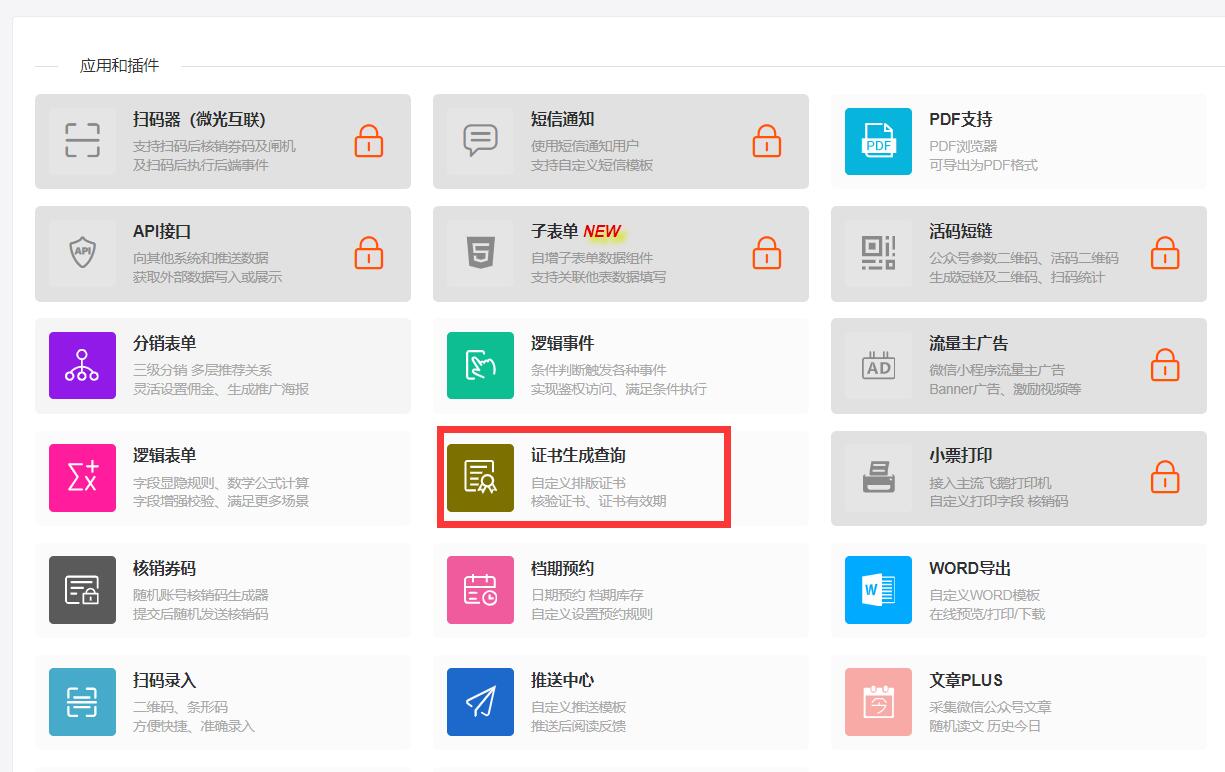Viewport: 1225px width, 772px height.
Task: Click the lock icon on 扫码器 card
Action: 369,141
